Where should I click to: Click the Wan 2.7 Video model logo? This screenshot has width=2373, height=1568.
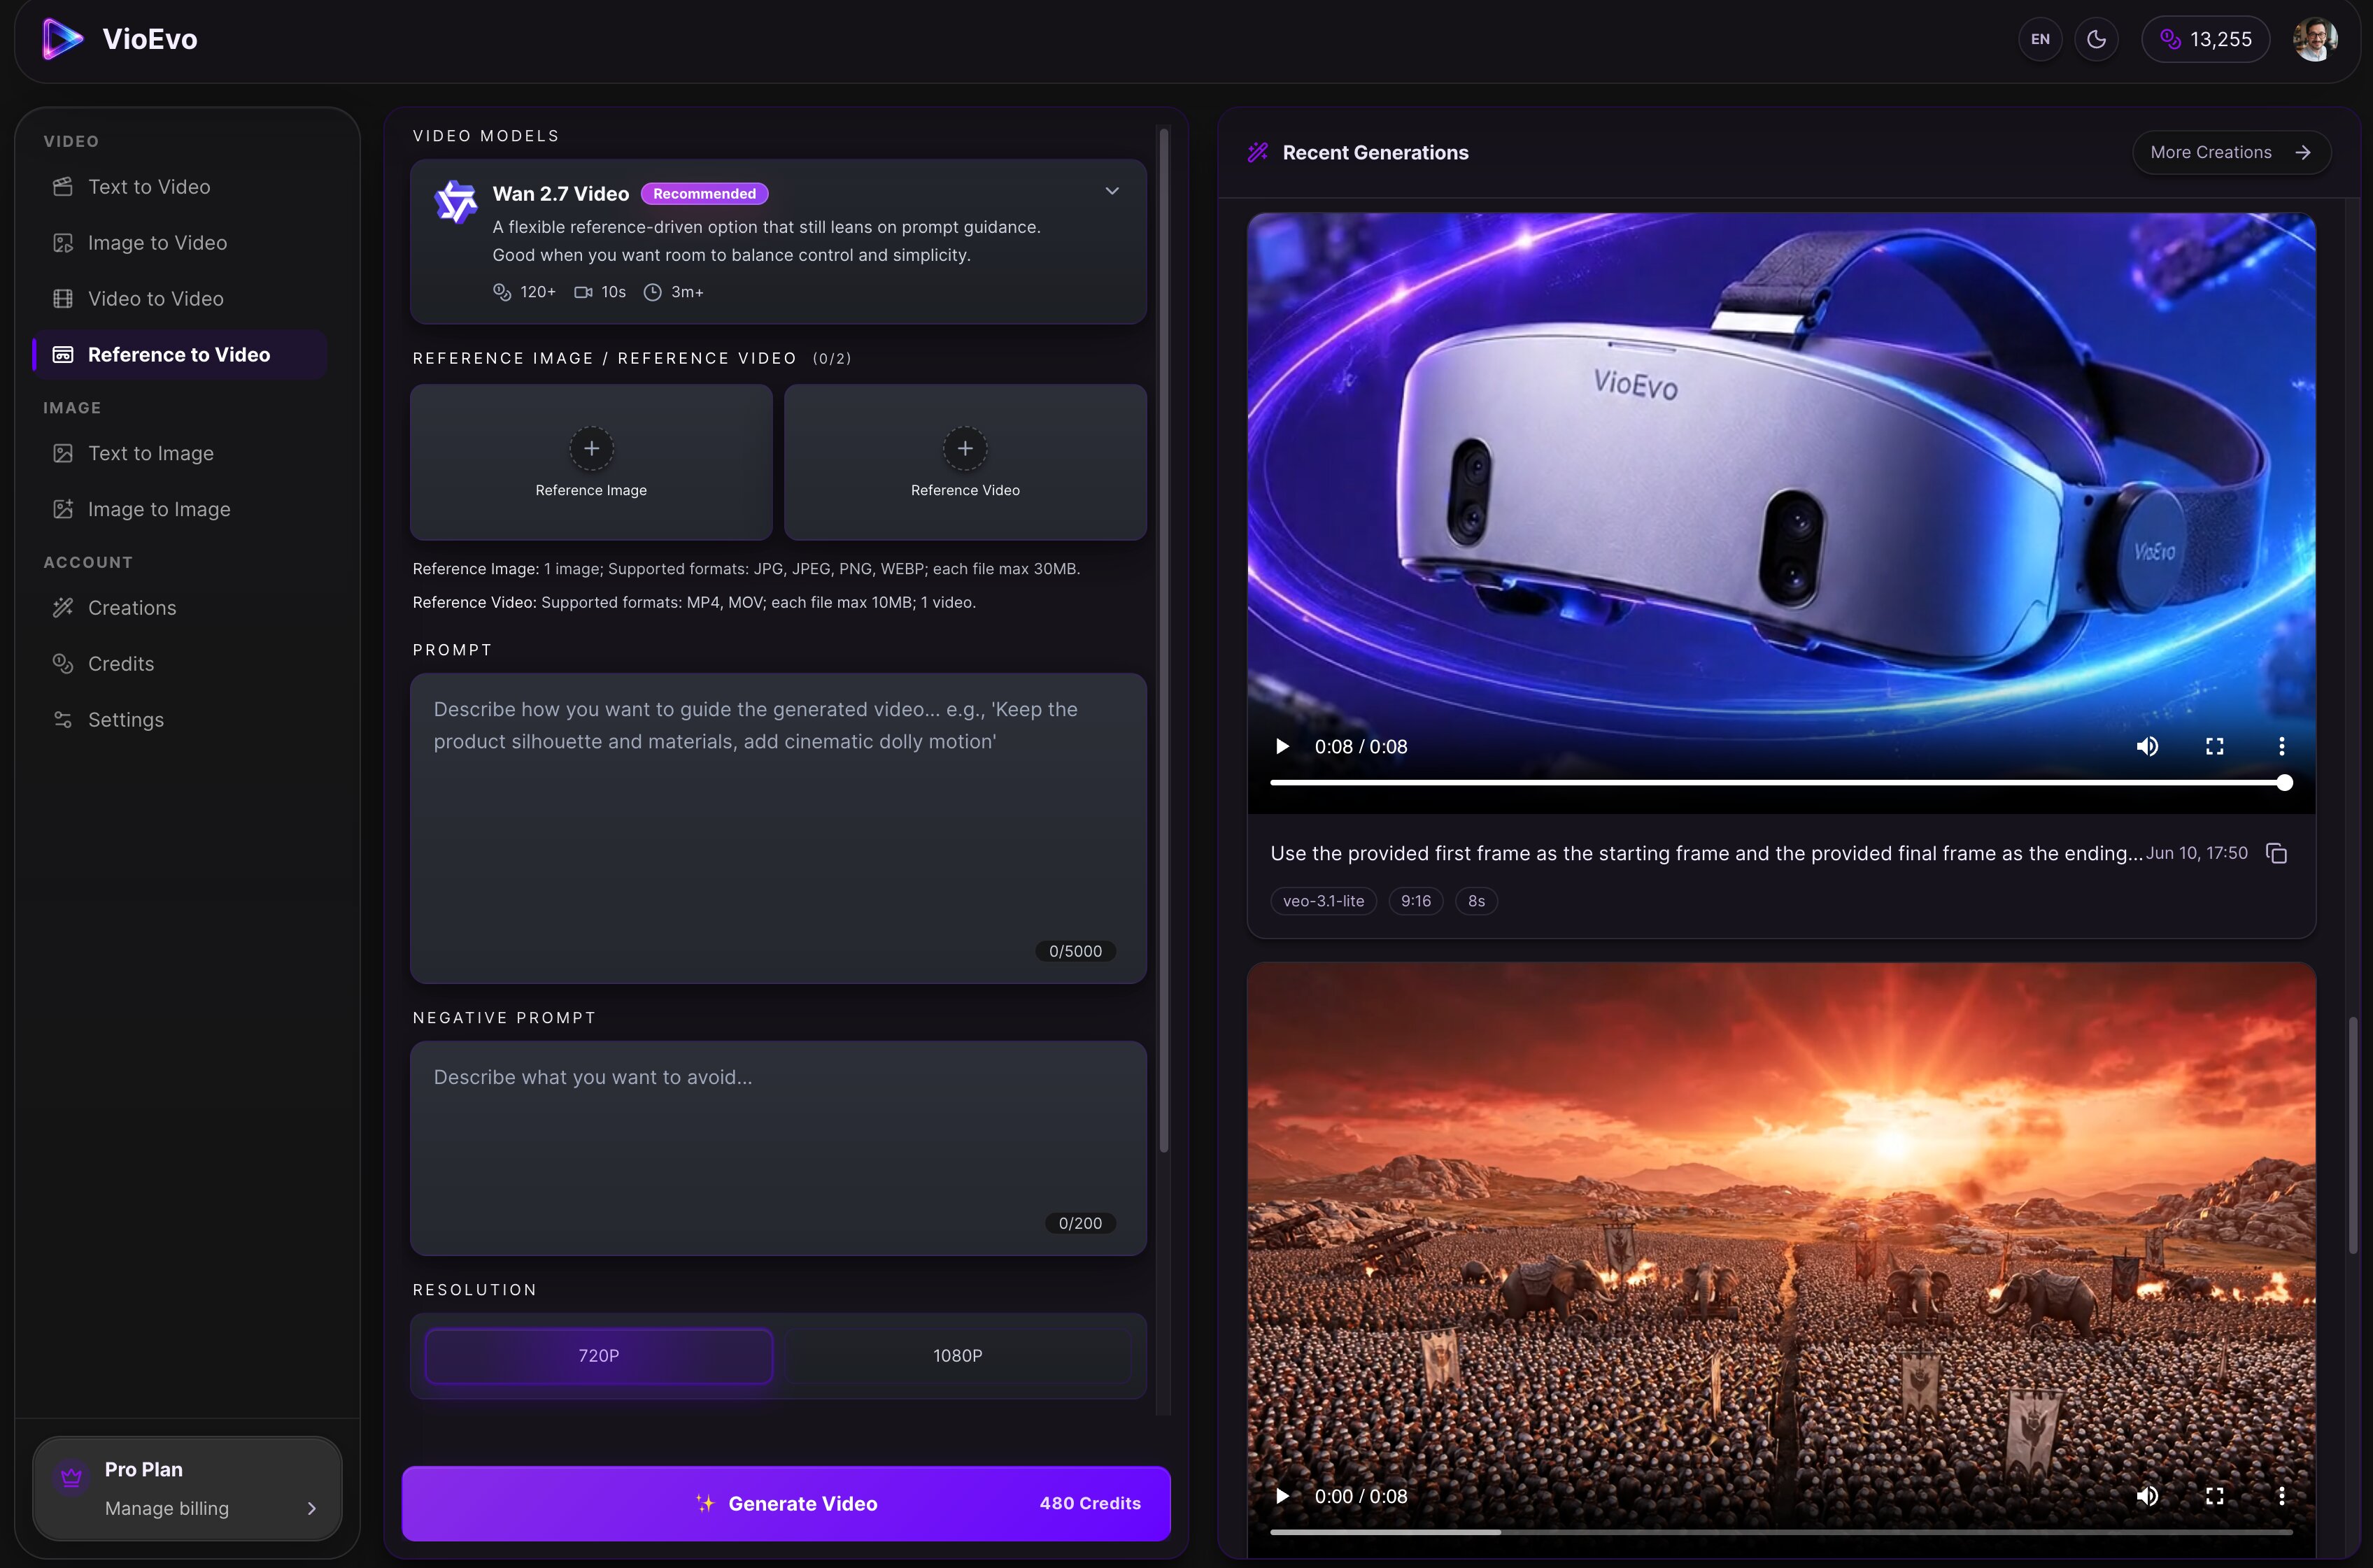coord(456,202)
